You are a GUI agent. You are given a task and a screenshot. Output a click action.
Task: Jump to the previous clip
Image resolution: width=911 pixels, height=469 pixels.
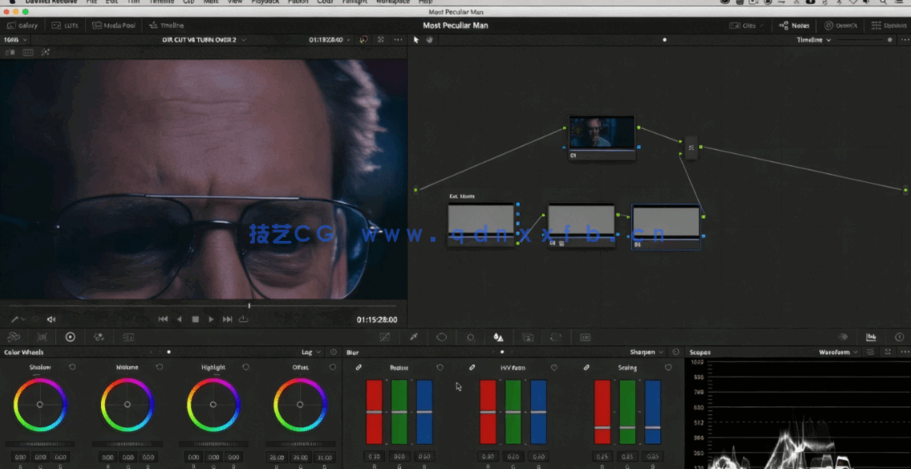pos(163,319)
